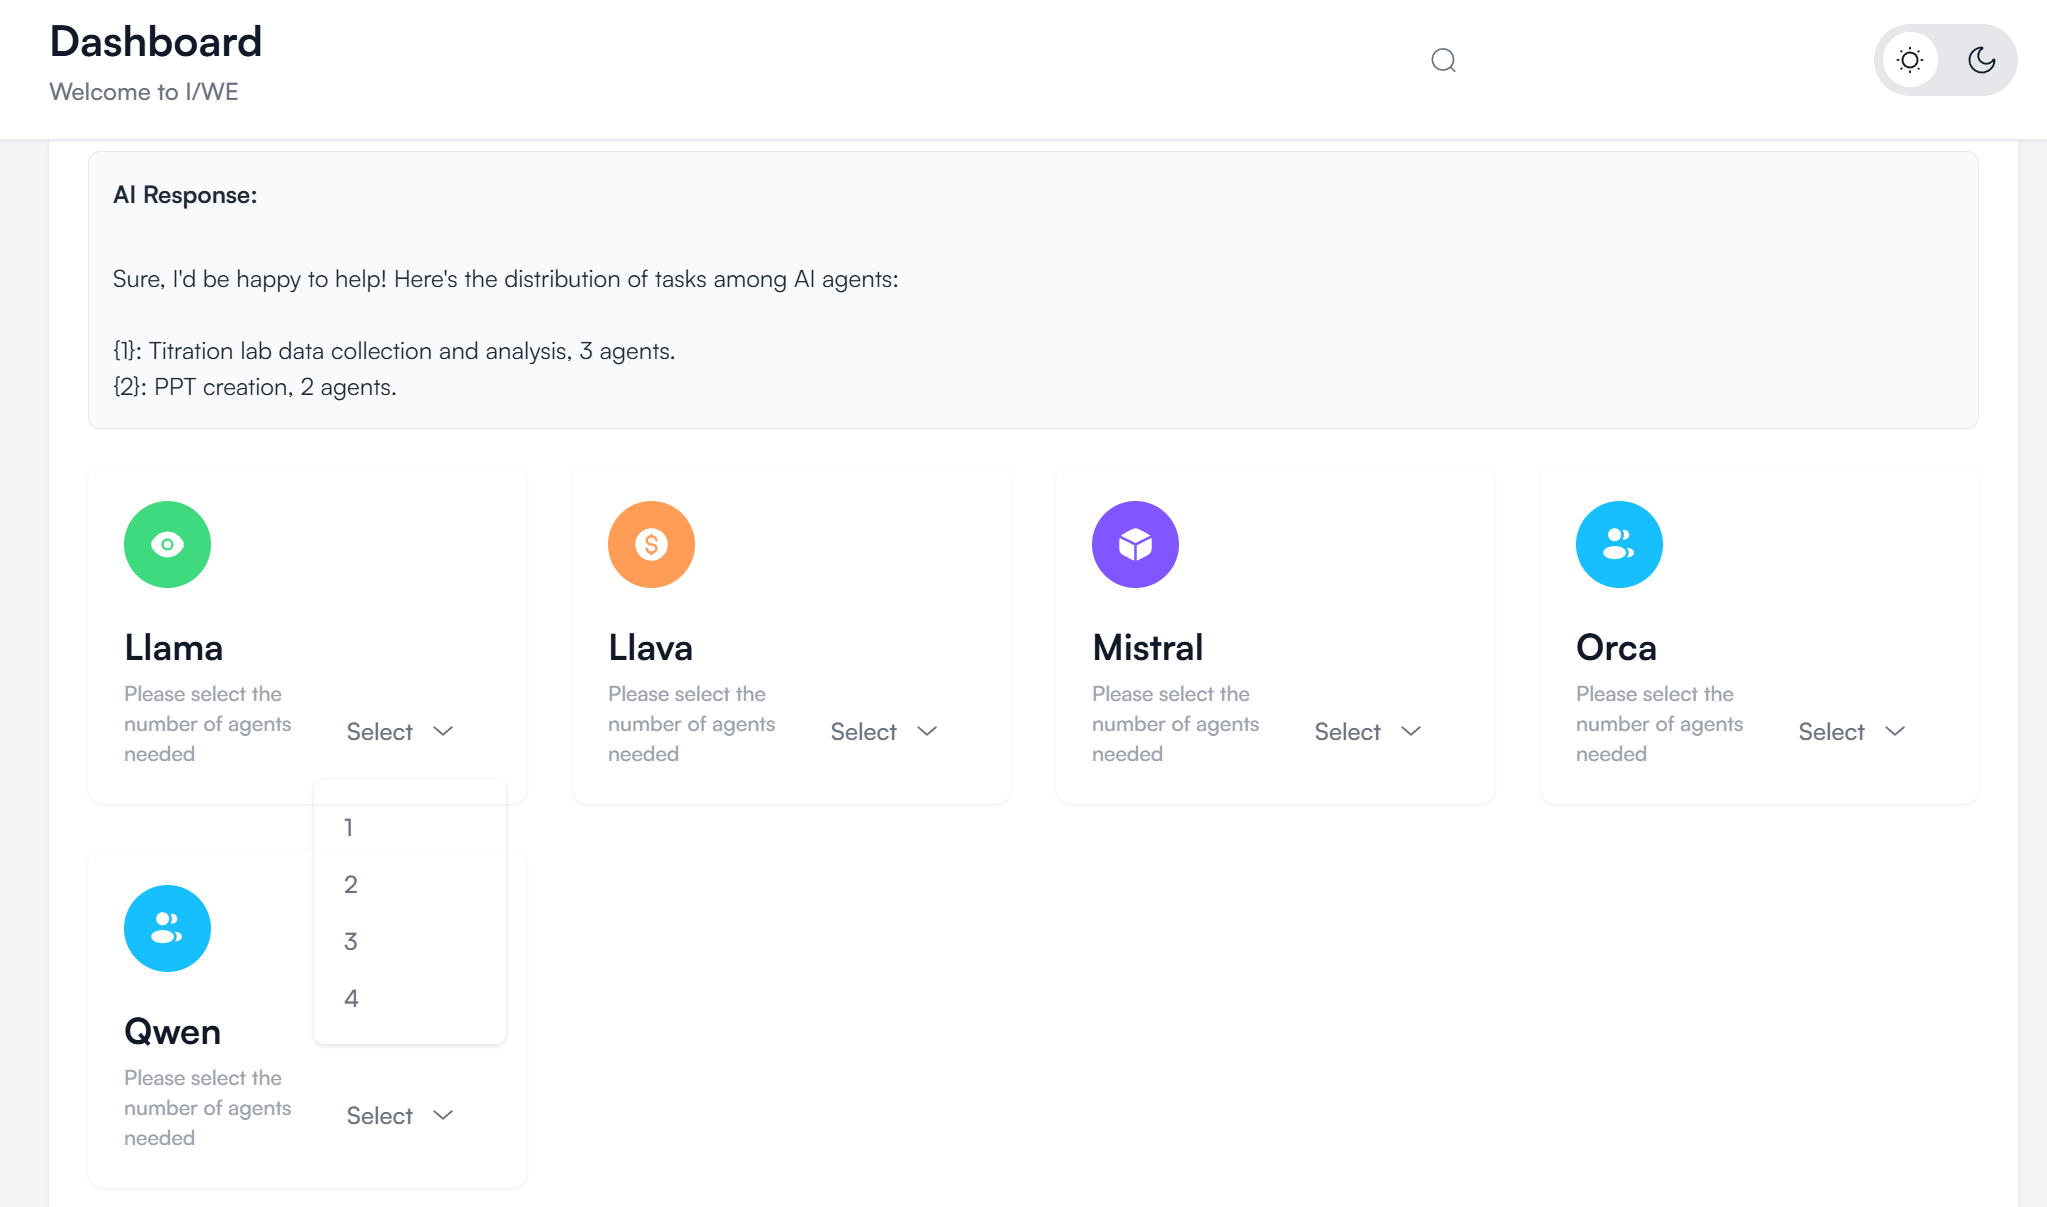Click the AI Response text box

pos(1032,290)
